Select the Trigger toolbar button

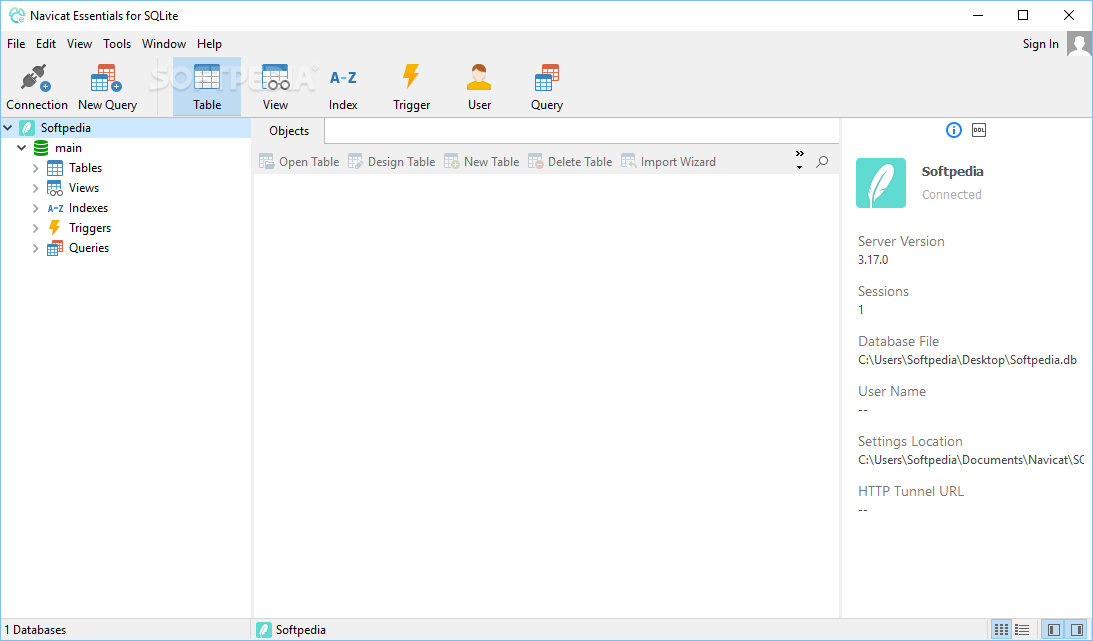click(x=411, y=87)
